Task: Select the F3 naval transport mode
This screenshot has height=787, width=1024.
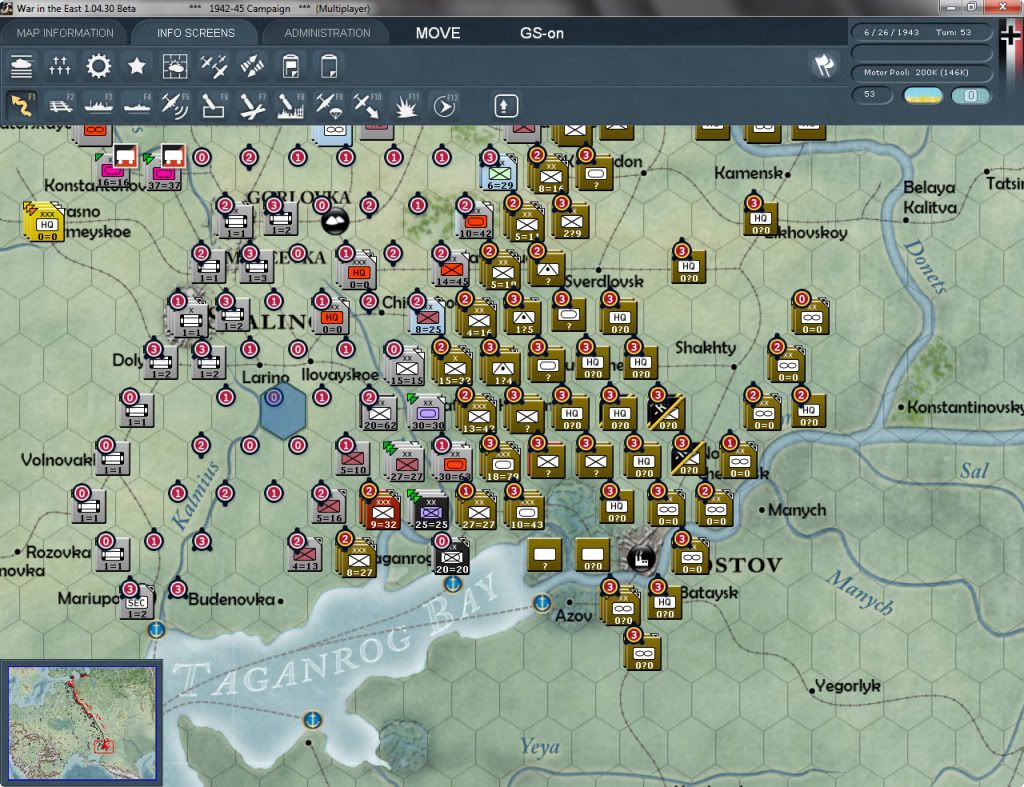Action: (99, 105)
